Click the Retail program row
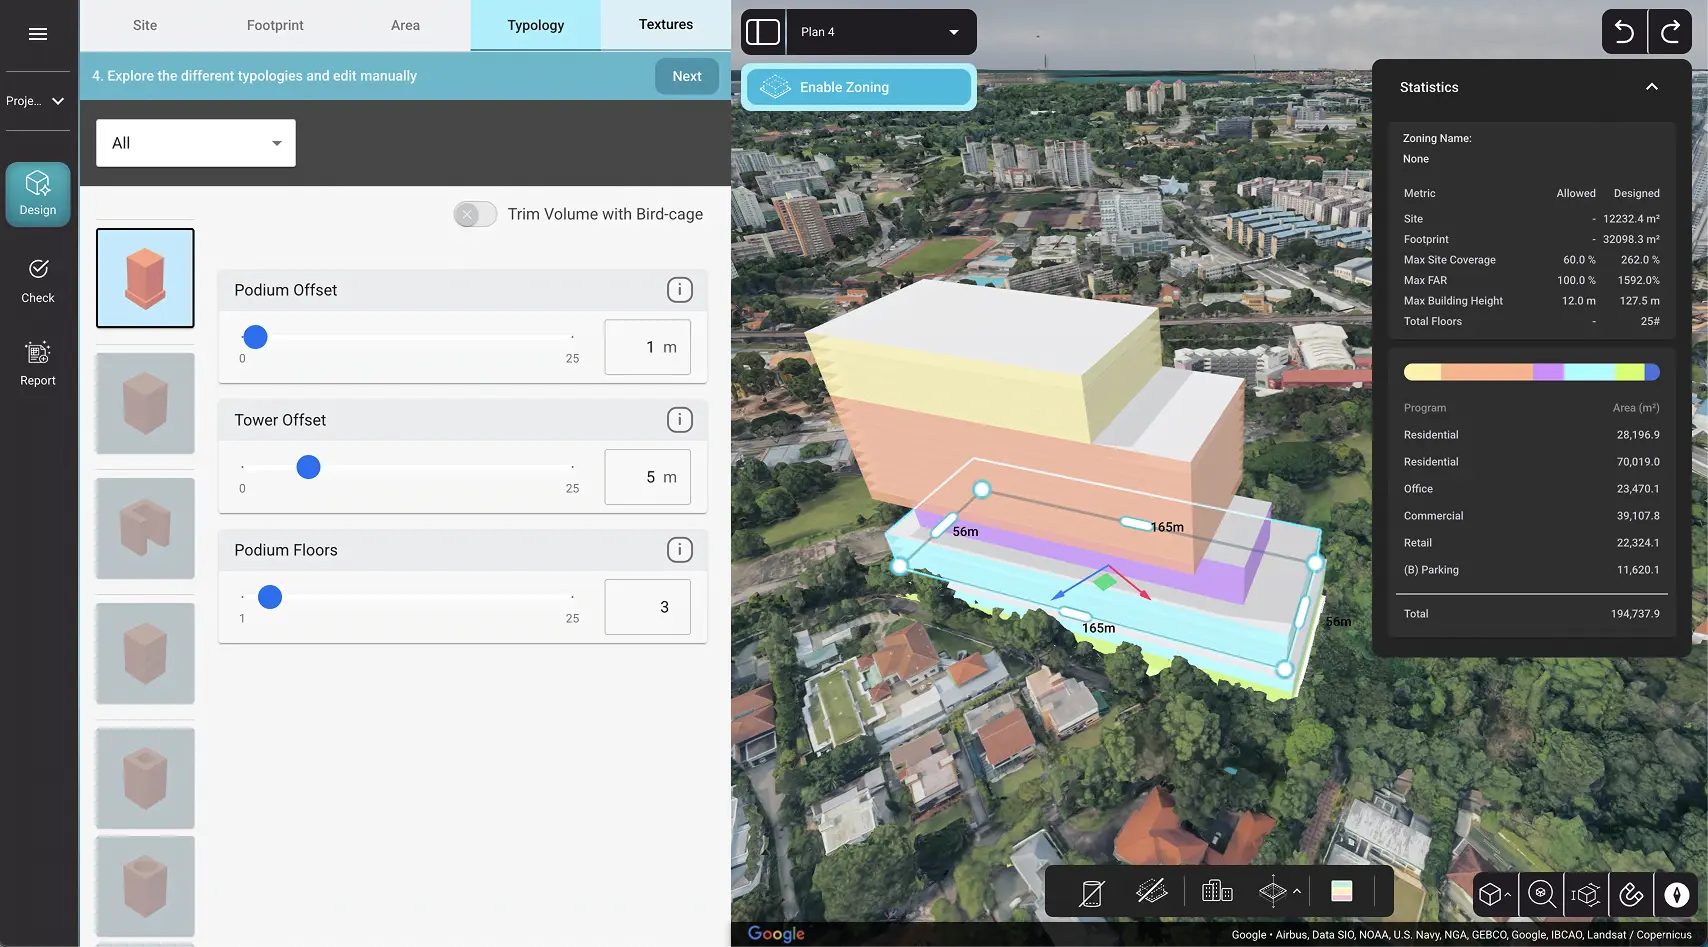Screen dimensions: 1708x947 [x=1531, y=543]
